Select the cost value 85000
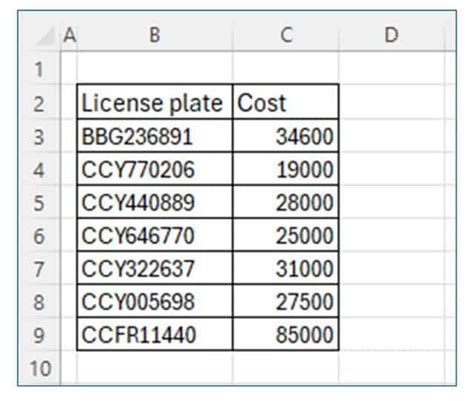 coord(286,334)
